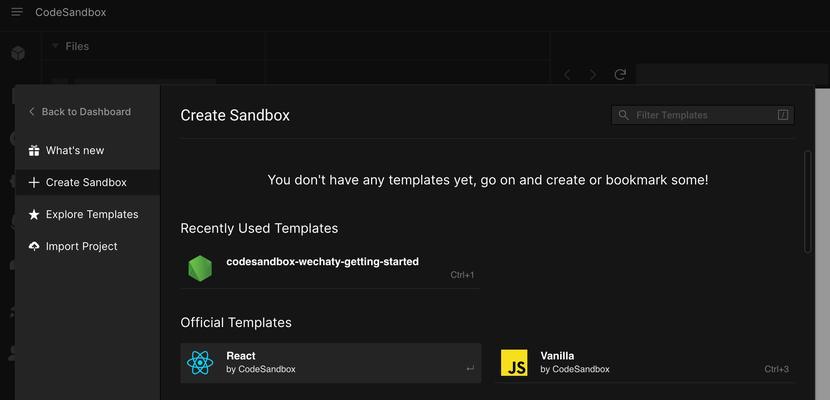Choose the codesandbox-wechaty-getting-started template
This screenshot has height=400, width=830.
[330, 268]
